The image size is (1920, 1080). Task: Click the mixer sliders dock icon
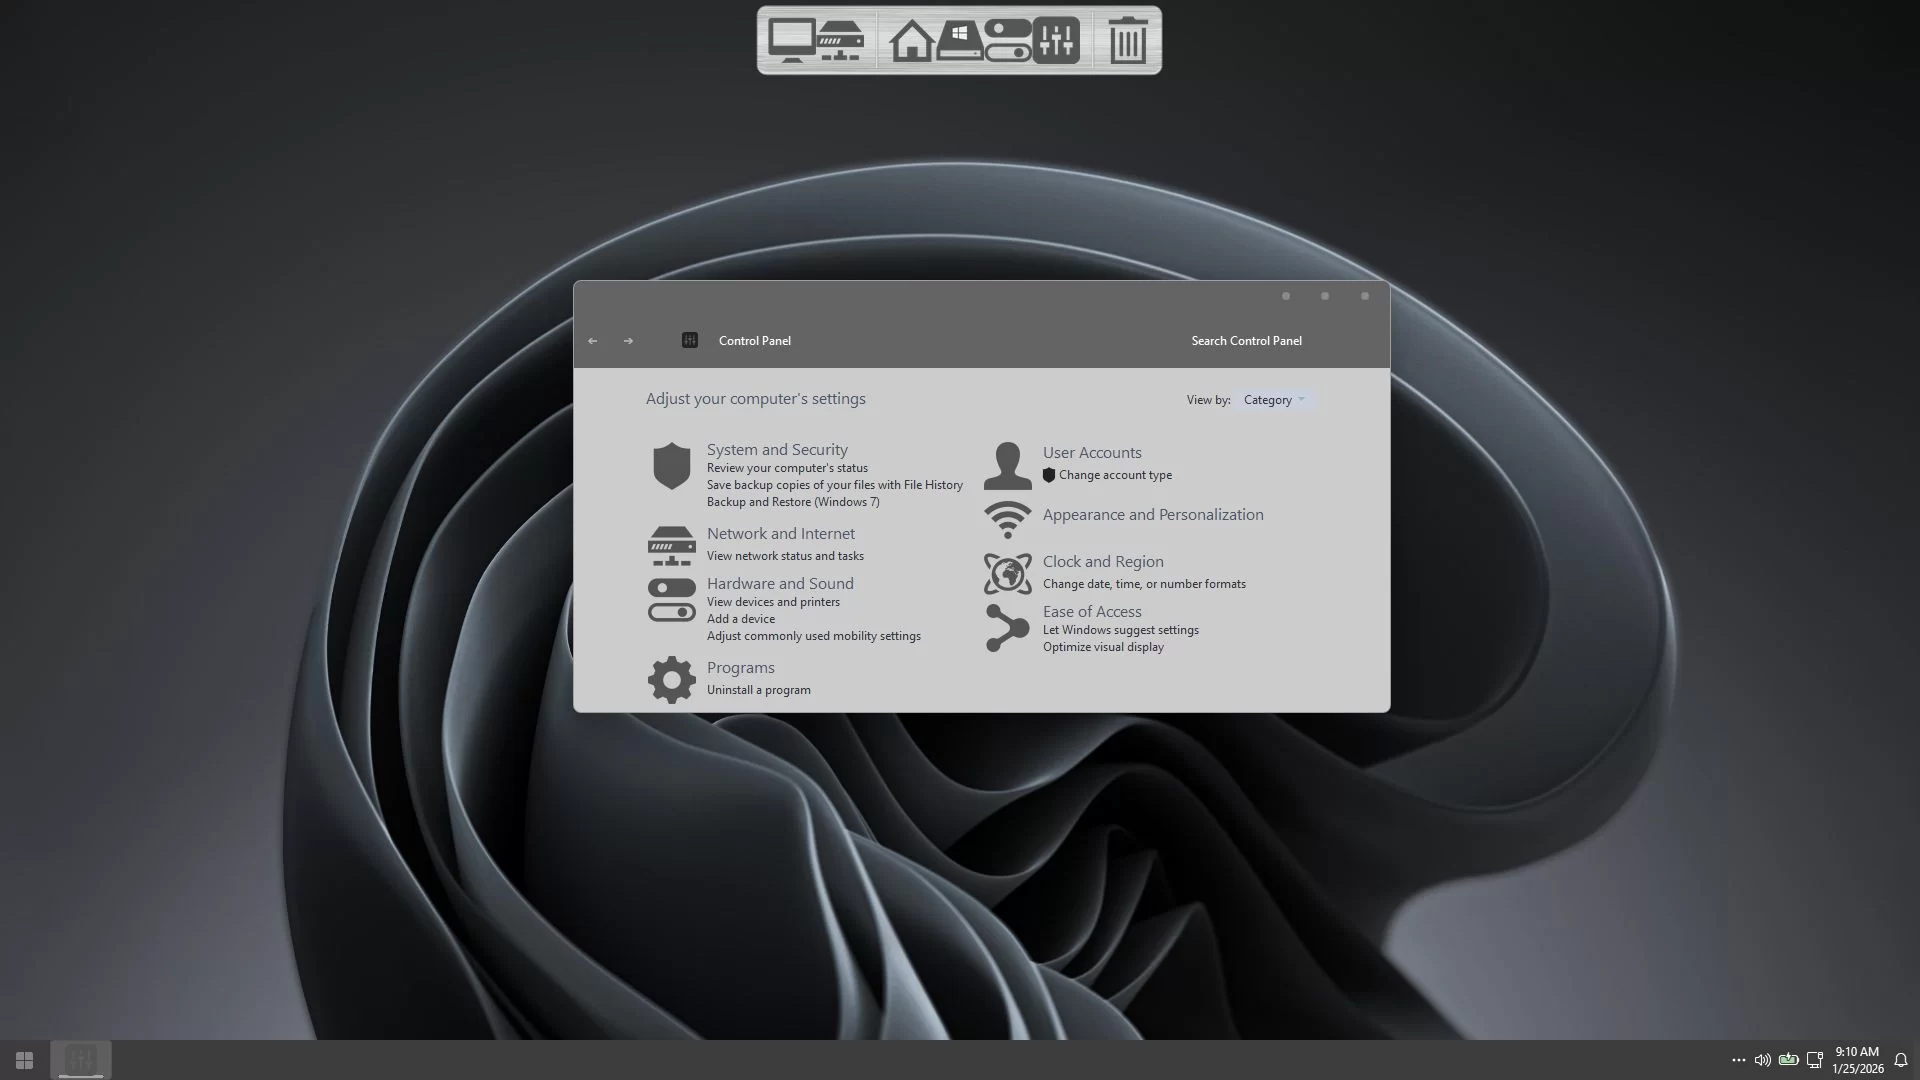point(1056,41)
